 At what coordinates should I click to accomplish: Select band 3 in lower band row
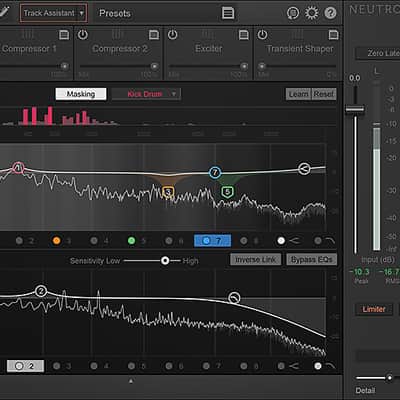point(62,366)
